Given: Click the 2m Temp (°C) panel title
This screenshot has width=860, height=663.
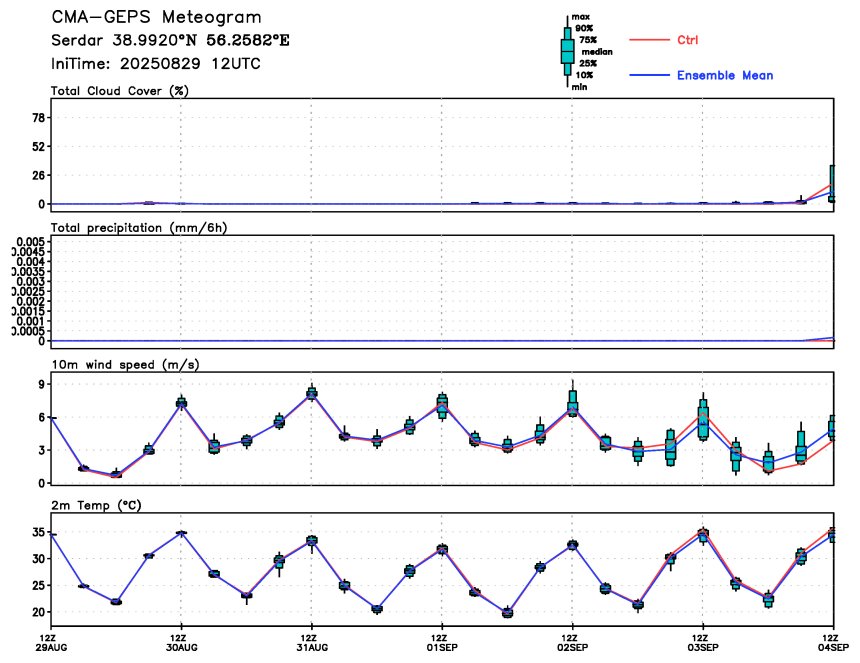Looking at the screenshot, I should tap(96, 506).
